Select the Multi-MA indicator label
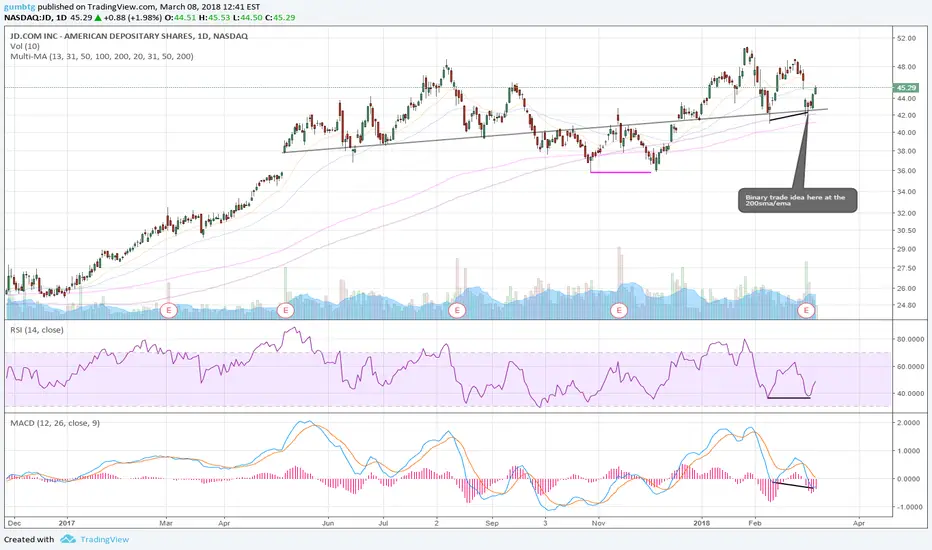The width and height of the screenshot is (932, 550). 102,56
